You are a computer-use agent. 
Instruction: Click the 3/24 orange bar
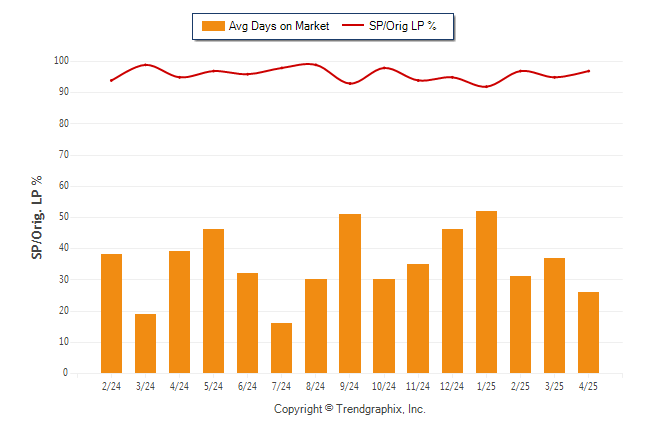[x=145, y=343]
